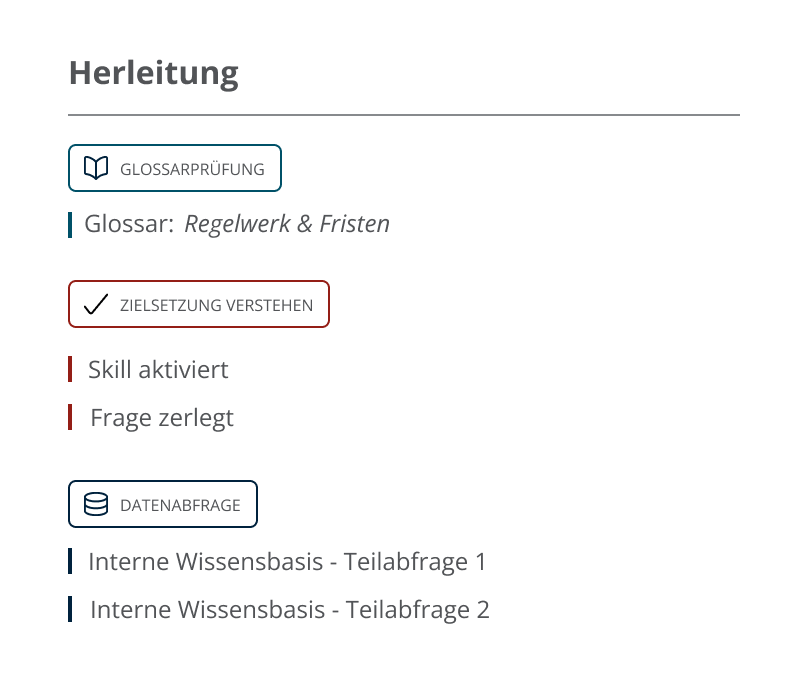808x680 pixels.
Task: Click the word VERSTEHEN in the red badge
Action: [270, 305]
